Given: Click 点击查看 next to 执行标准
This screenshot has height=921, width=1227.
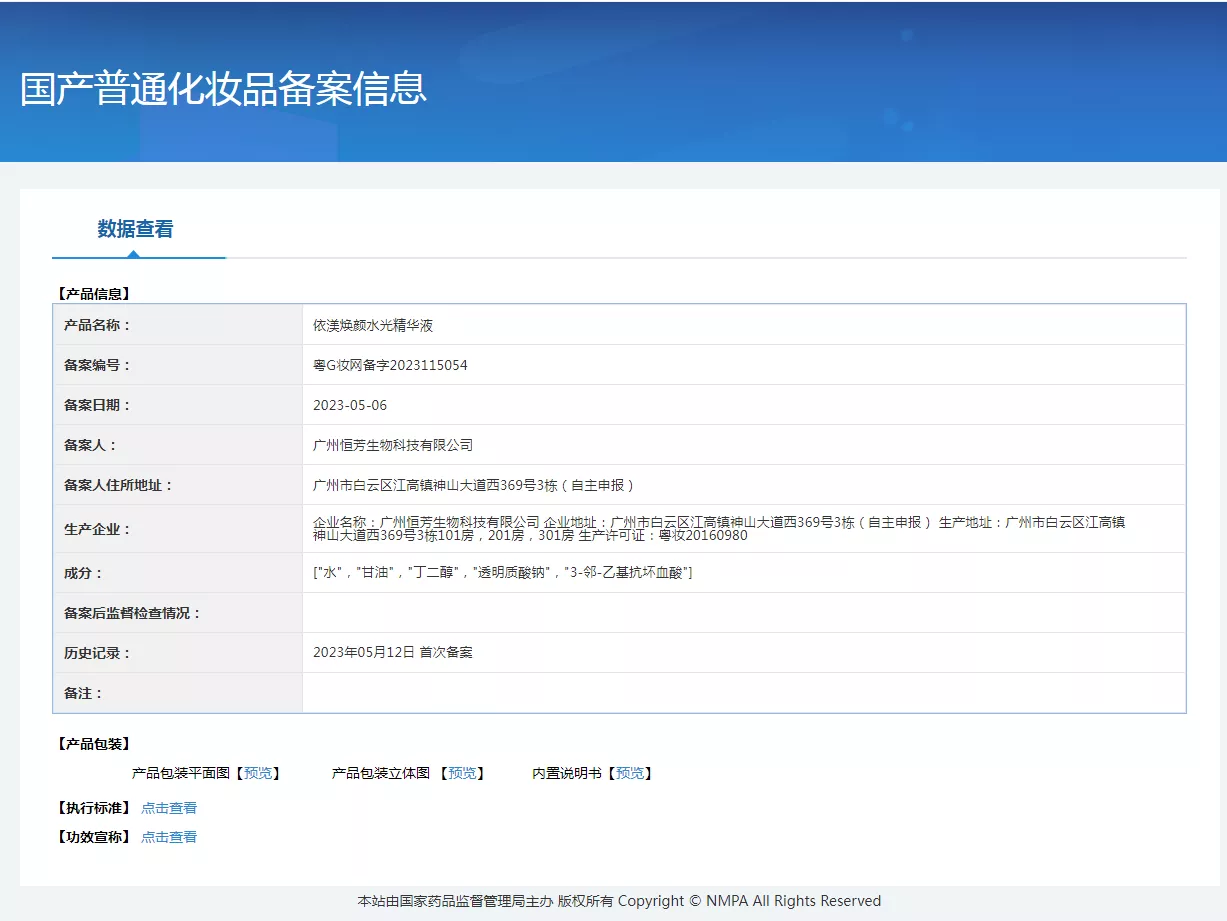Looking at the screenshot, I should point(169,808).
